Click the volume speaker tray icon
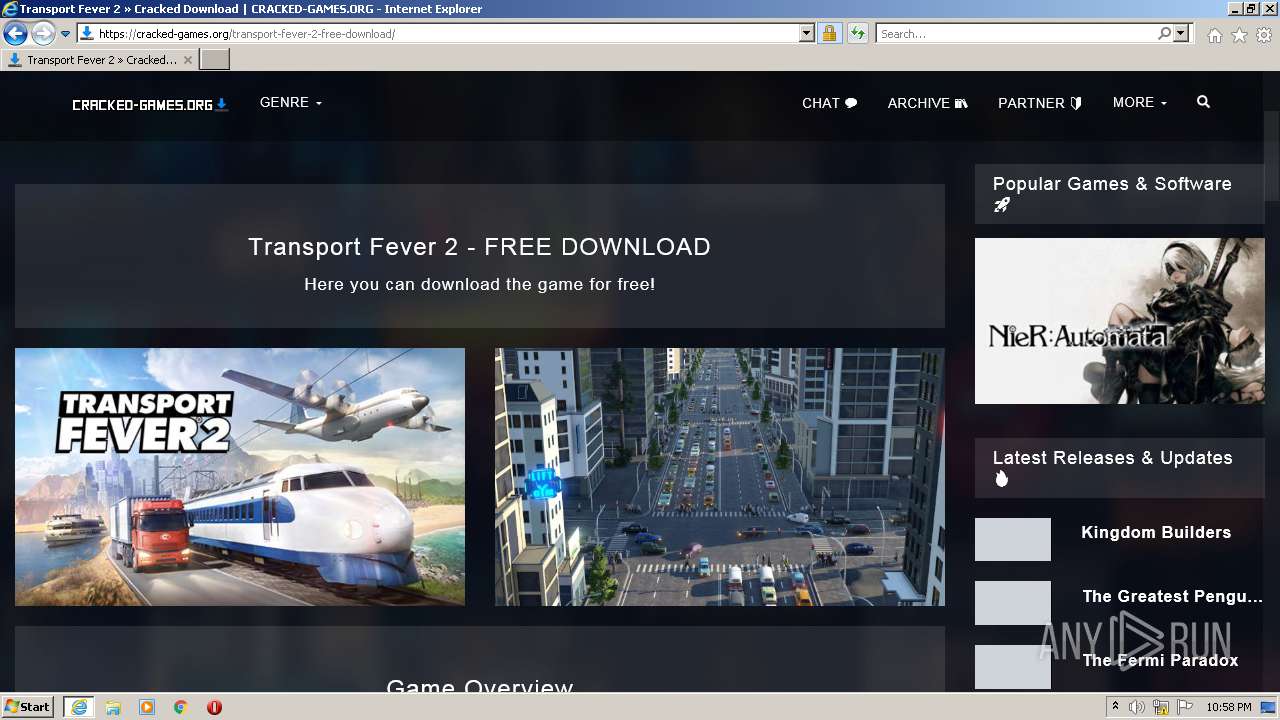Viewport: 1280px width, 720px height. [1137, 707]
